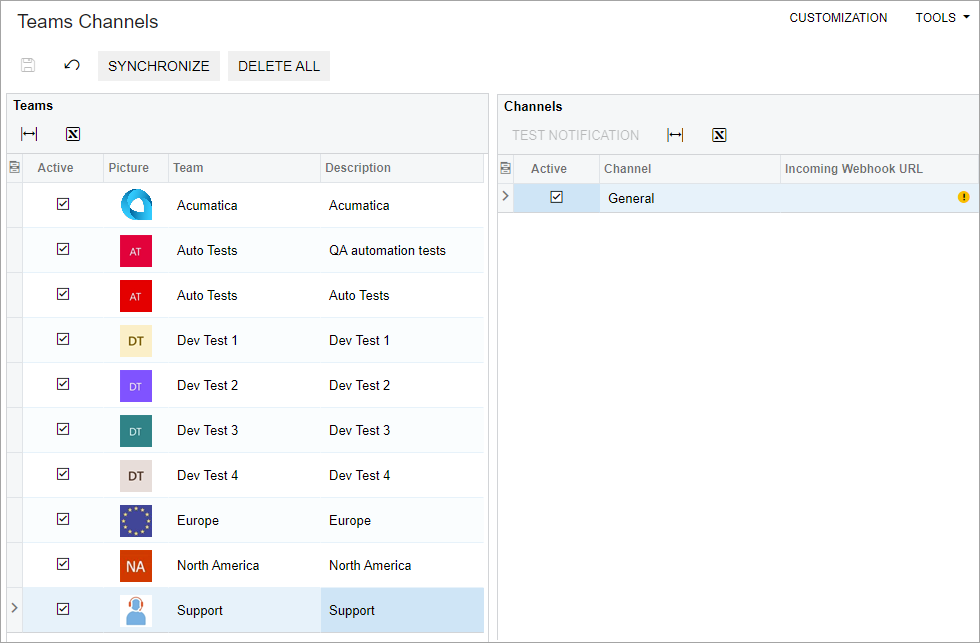The image size is (980, 643).
Task: Uncheck Active for the Acumatica team
Action: pos(63,204)
